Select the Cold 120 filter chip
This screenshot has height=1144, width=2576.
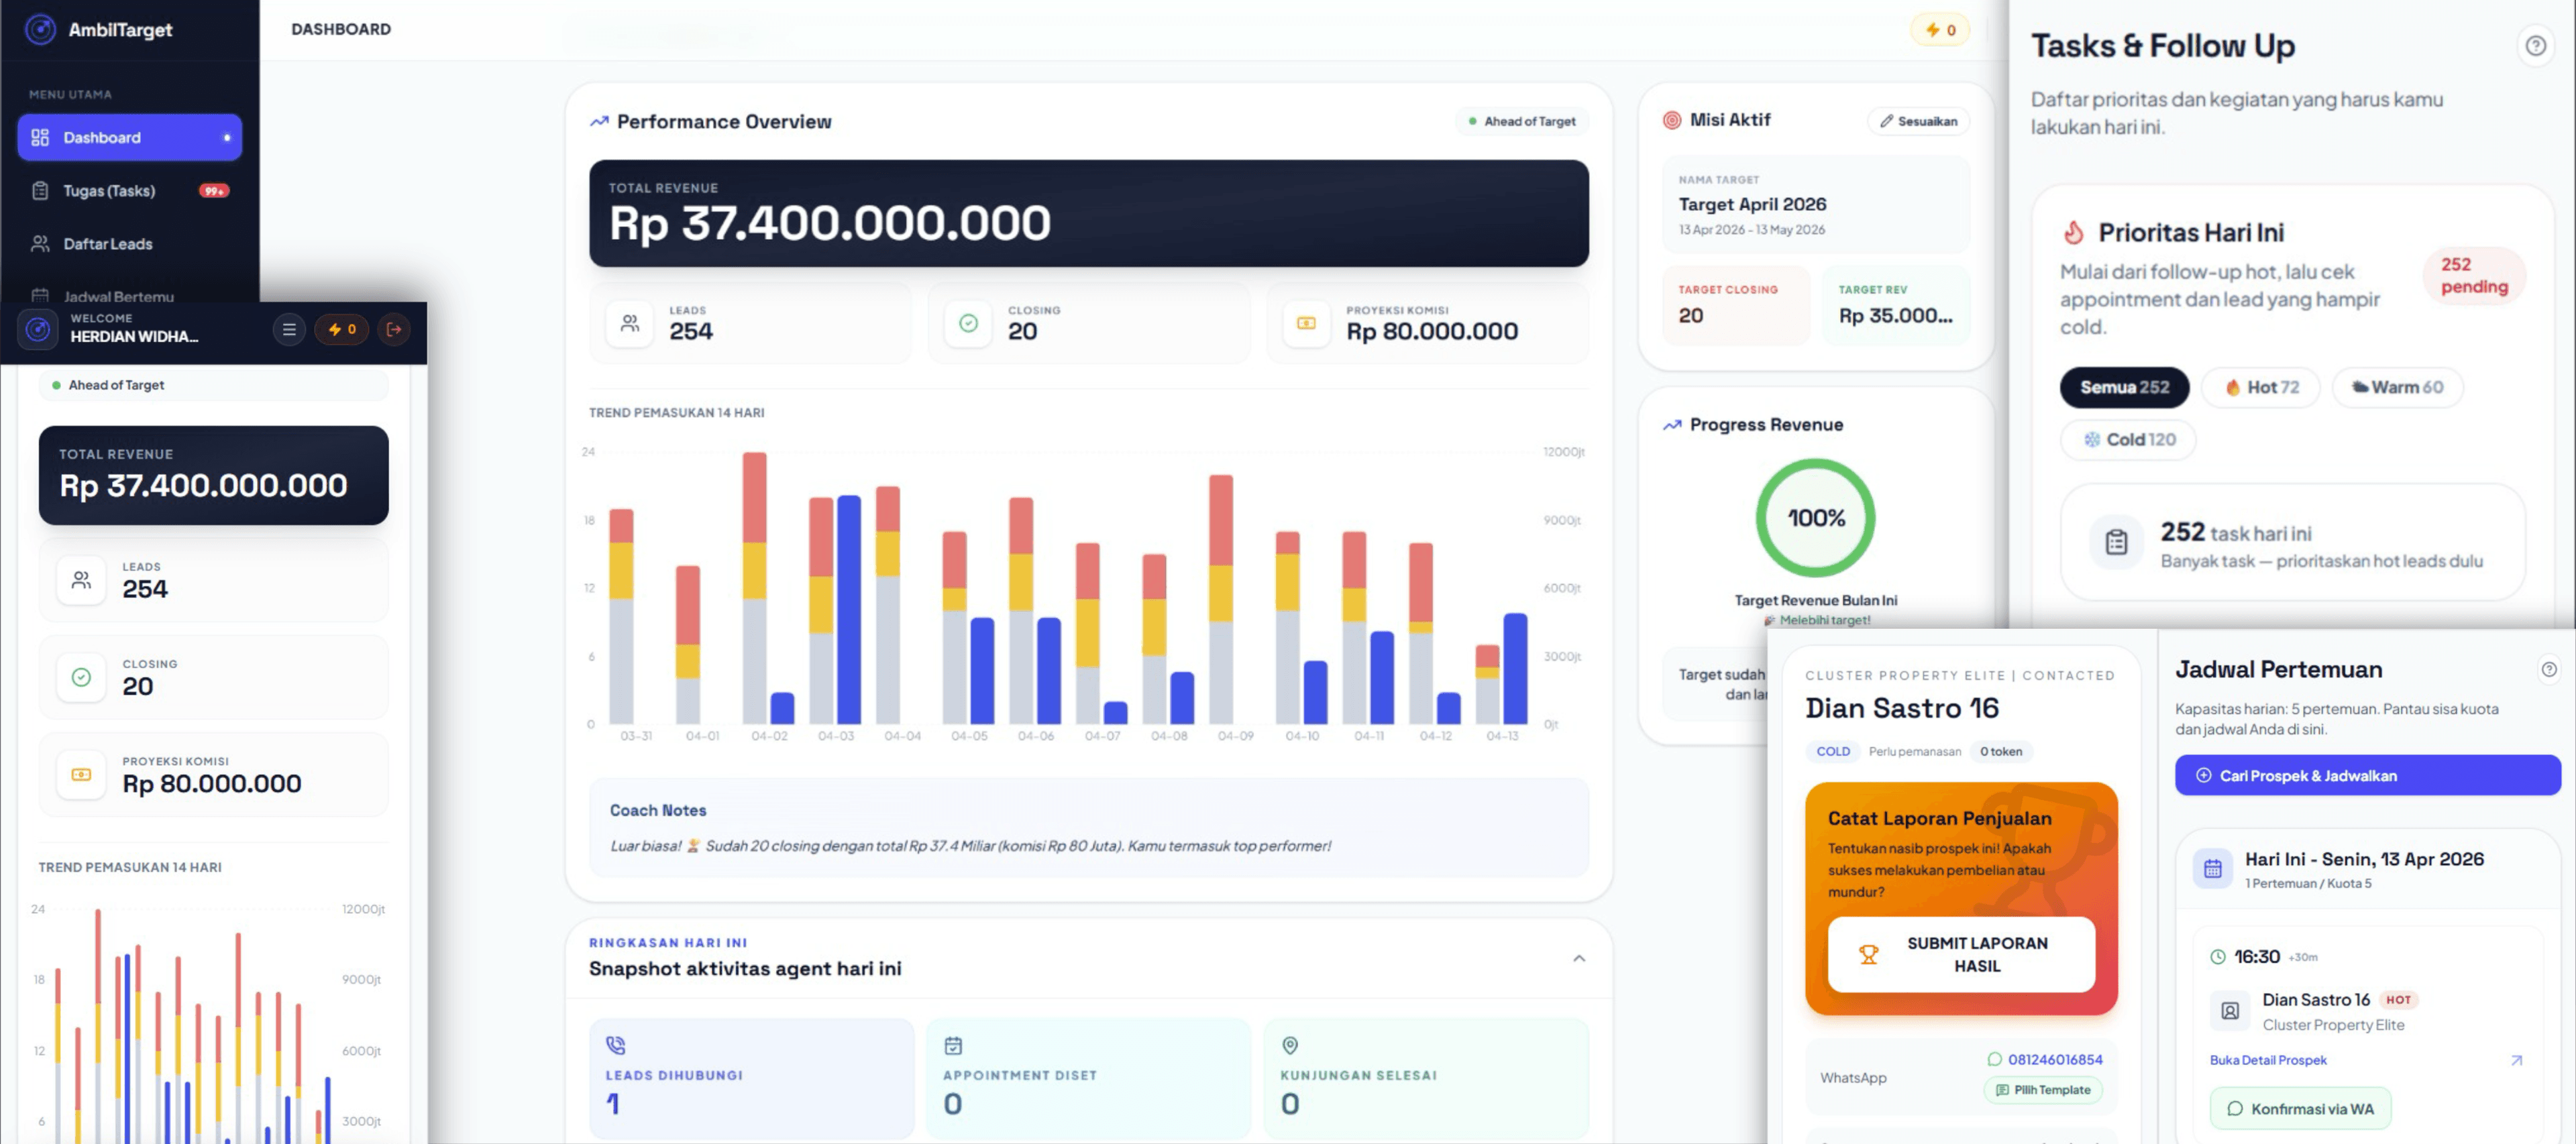tap(2128, 439)
